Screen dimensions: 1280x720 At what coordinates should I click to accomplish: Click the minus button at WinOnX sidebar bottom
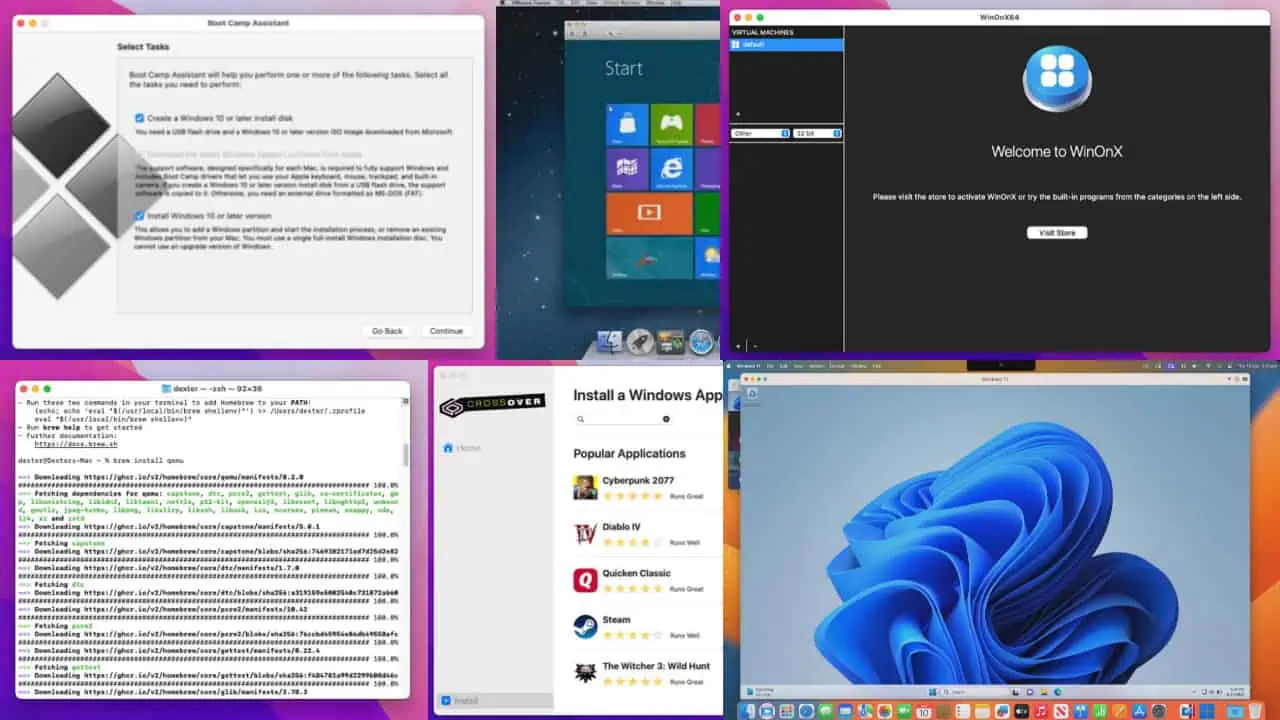click(x=755, y=345)
